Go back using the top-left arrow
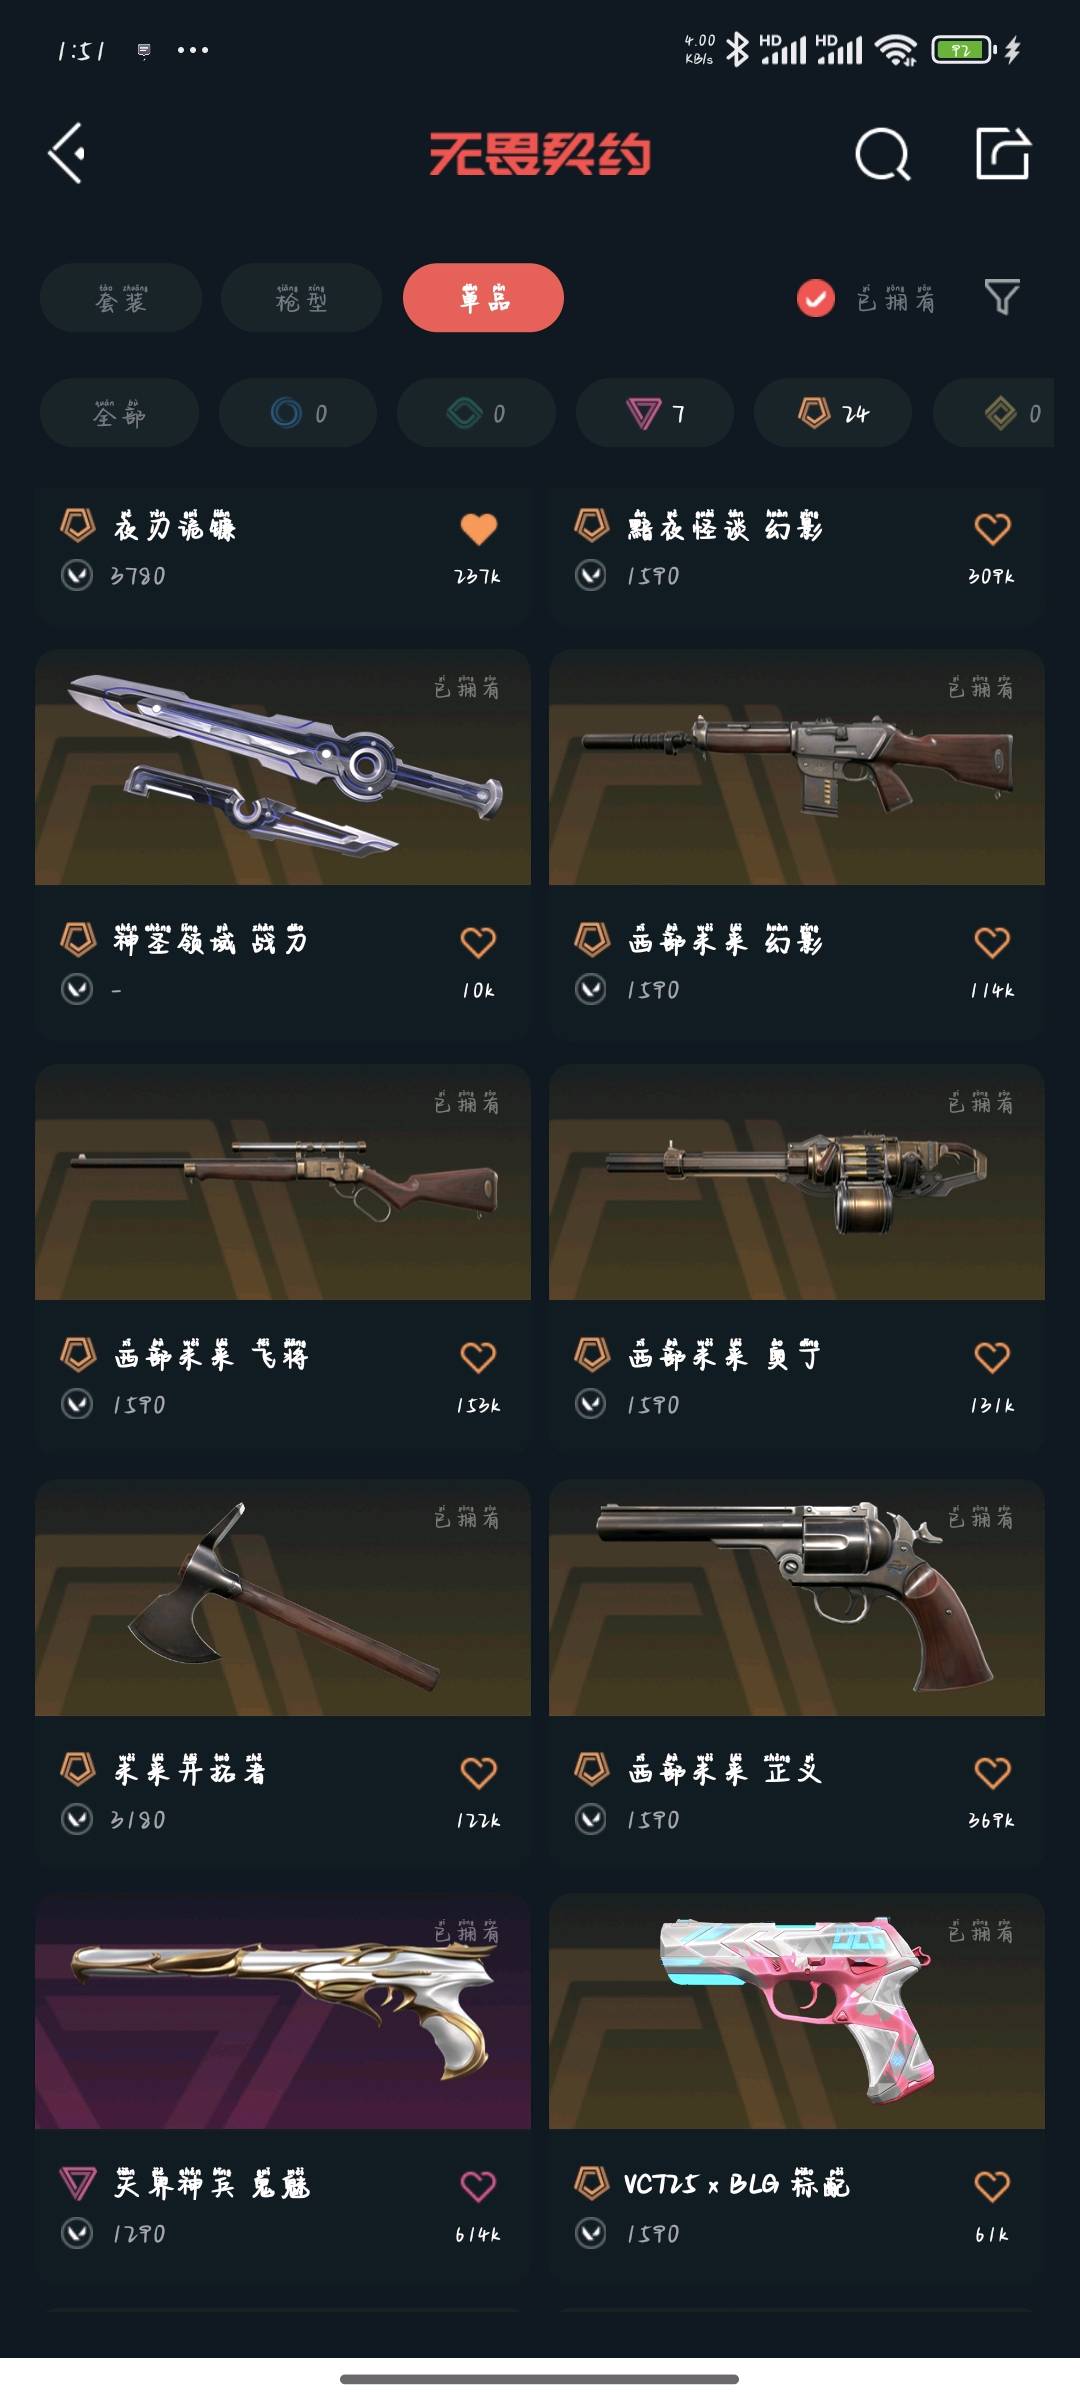1080x2400 pixels. click(67, 154)
